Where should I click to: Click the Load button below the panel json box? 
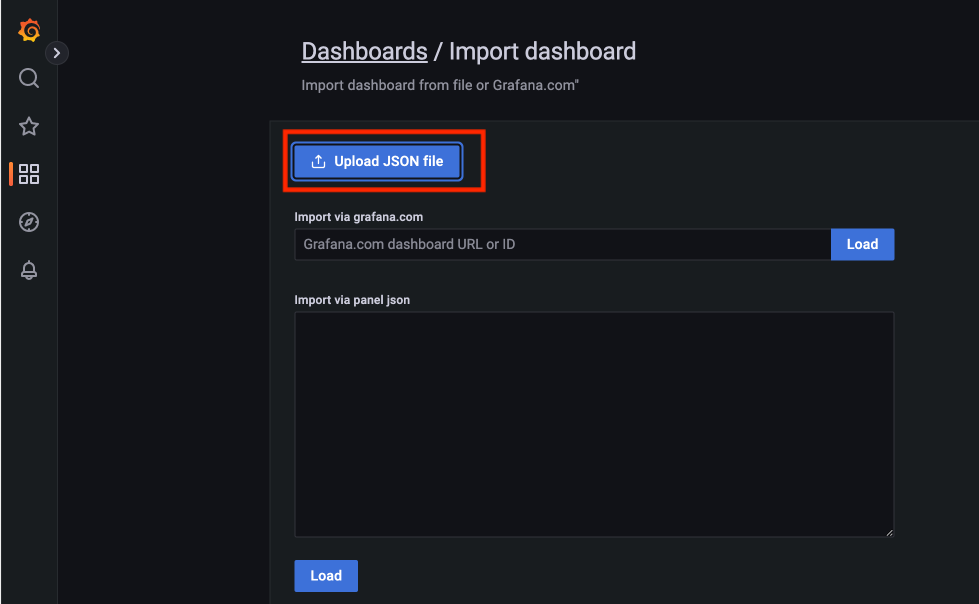point(326,575)
